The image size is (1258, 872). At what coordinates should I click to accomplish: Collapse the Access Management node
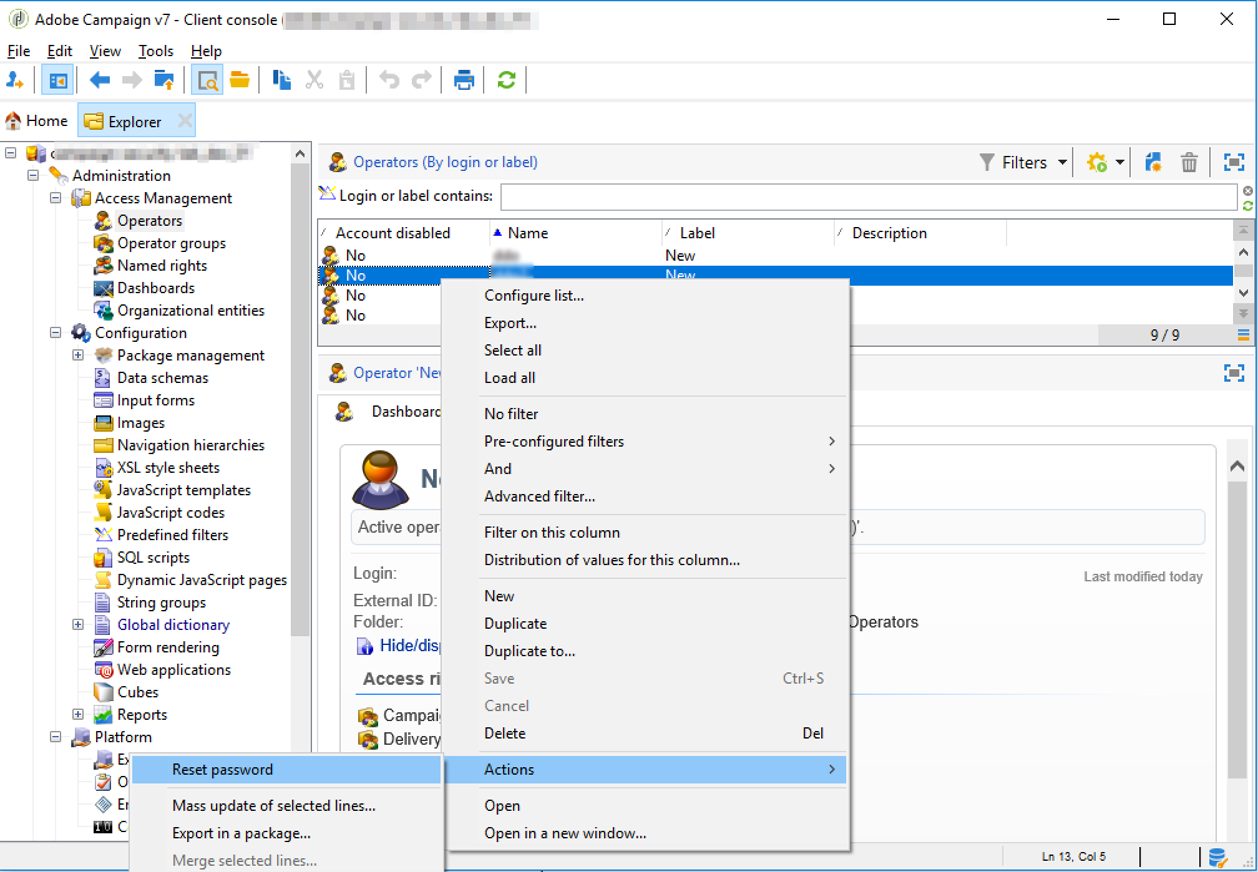pyautogui.click(x=56, y=198)
